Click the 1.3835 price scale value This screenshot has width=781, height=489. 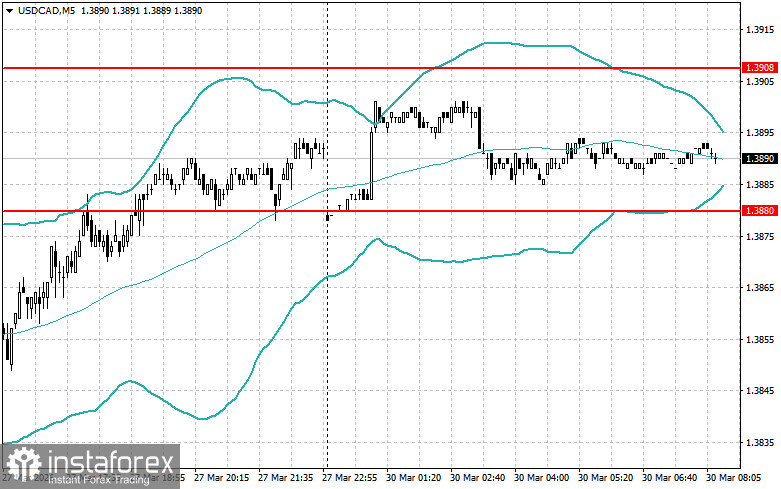click(x=759, y=442)
